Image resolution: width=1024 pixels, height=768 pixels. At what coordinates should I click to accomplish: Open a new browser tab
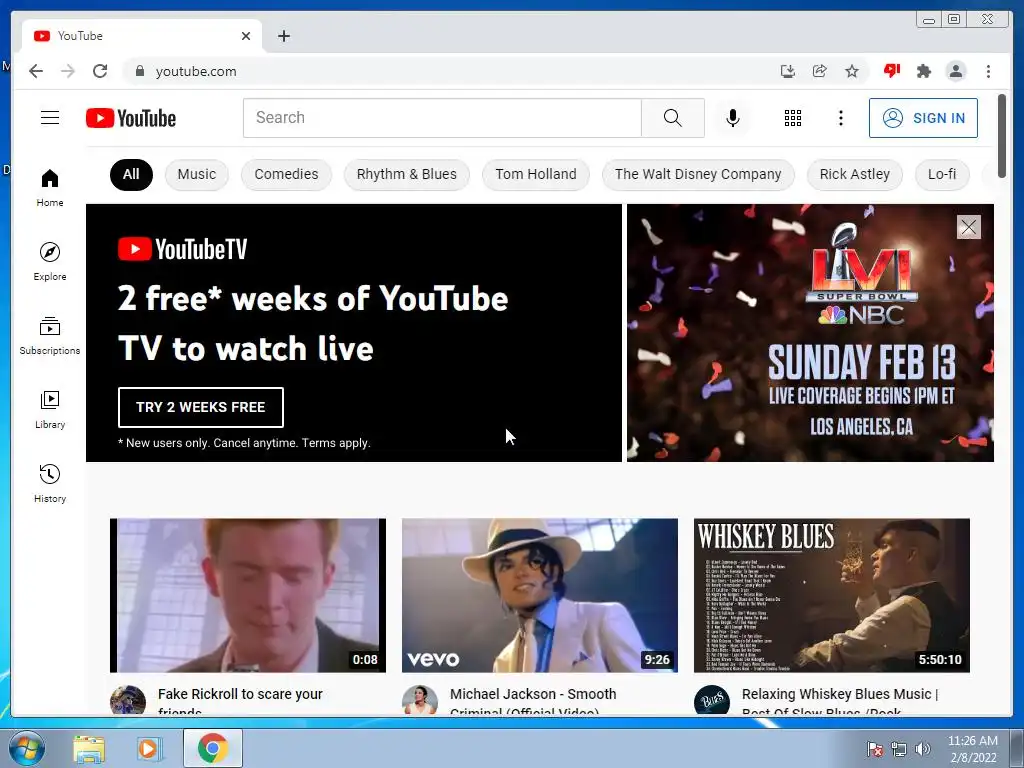tap(283, 36)
